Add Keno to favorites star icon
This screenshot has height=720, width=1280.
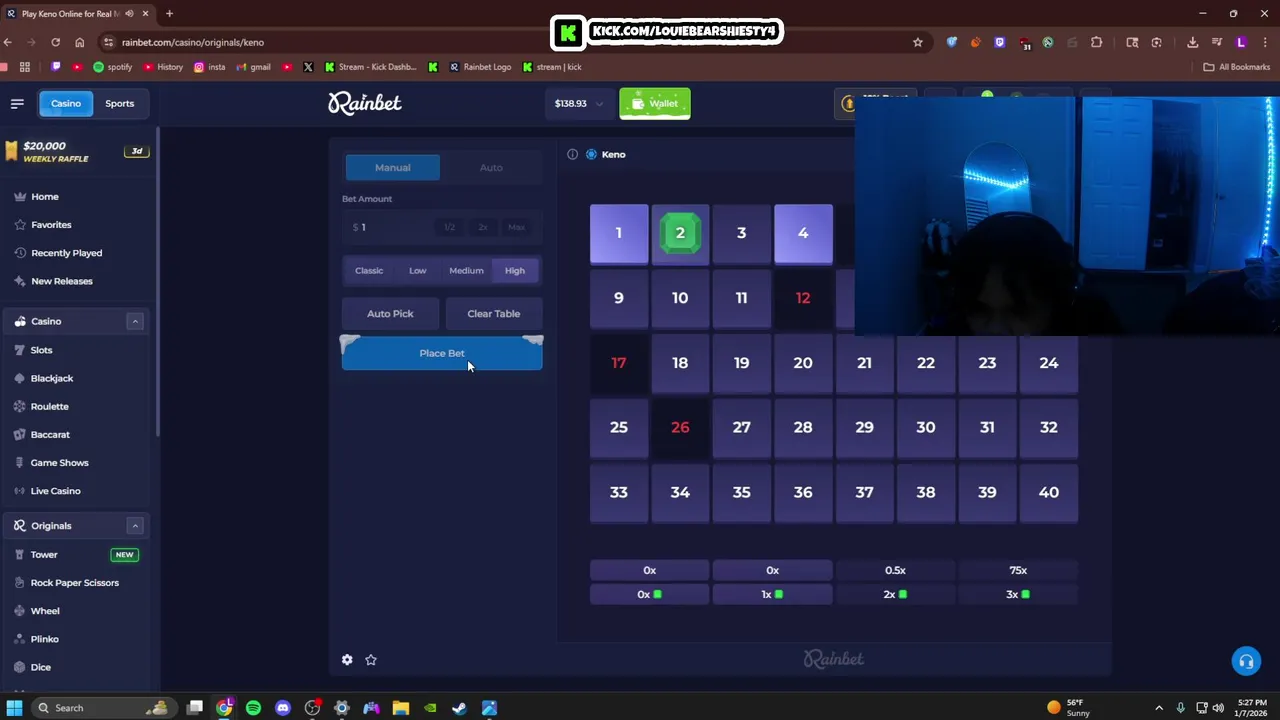(x=371, y=660)
